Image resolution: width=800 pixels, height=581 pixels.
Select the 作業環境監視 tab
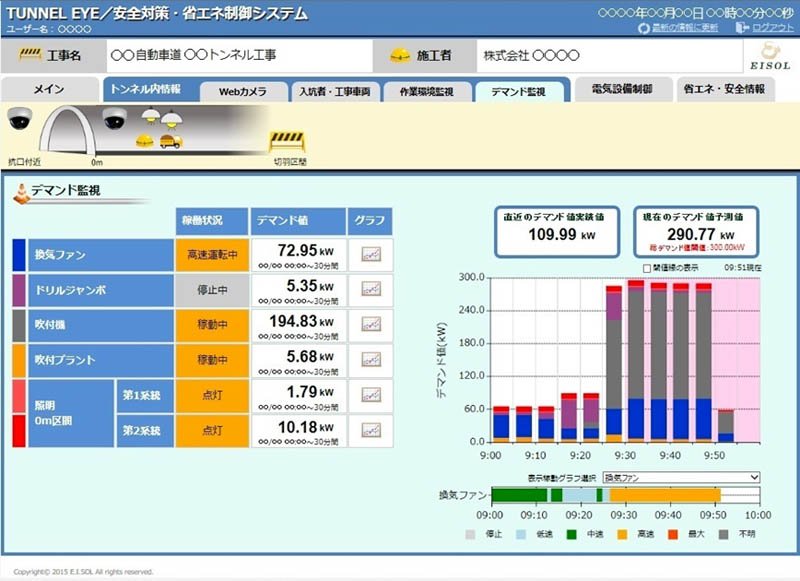click(x=427, y=92)
